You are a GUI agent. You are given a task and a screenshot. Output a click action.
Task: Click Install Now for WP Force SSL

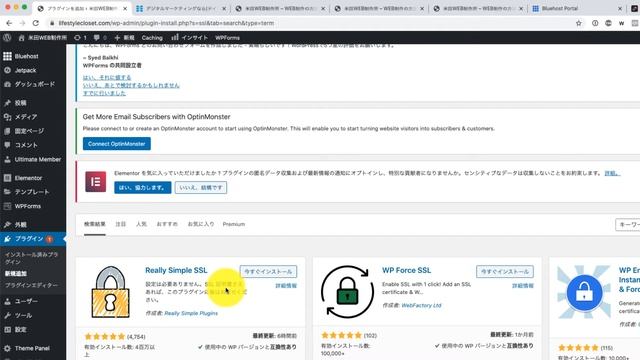[x=504, y=271]
